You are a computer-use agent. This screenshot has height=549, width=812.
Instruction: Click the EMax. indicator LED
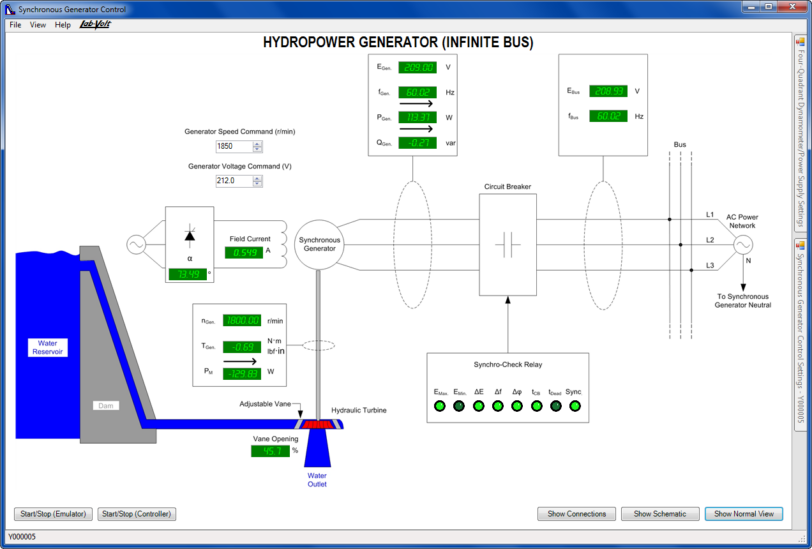(x=440, y=407)
